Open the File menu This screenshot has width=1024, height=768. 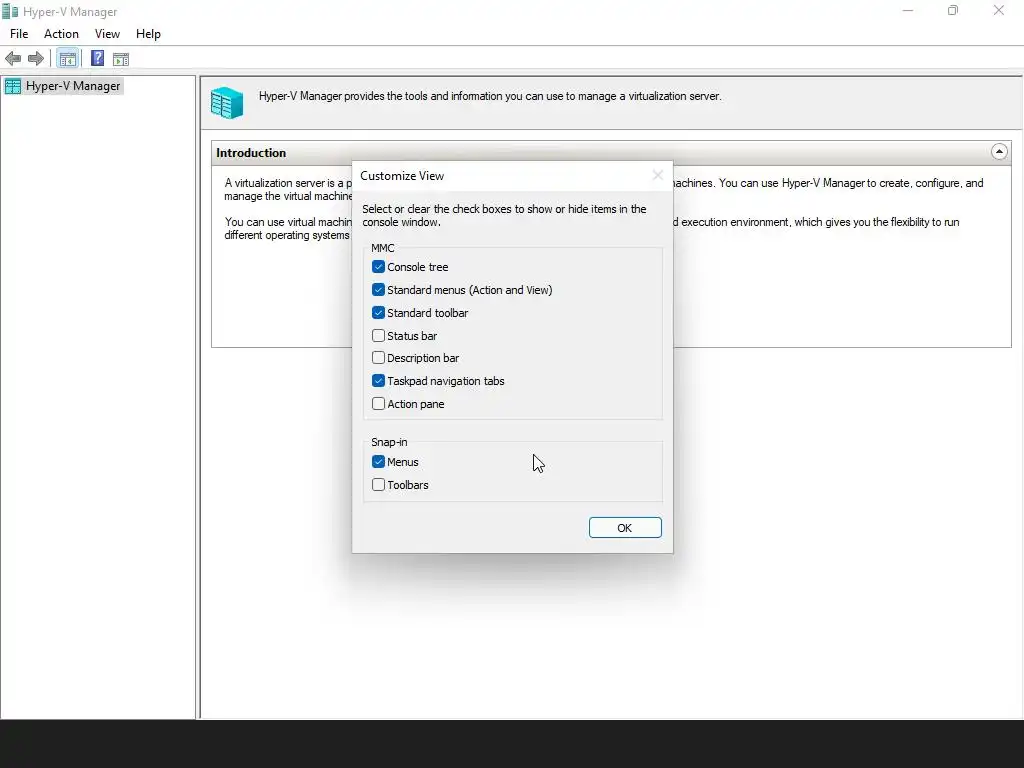tap(19, 34)
